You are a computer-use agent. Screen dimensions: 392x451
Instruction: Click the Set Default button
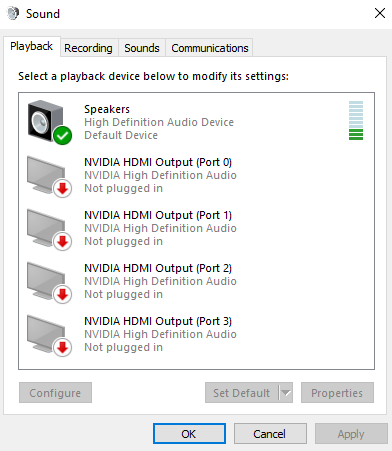[x=242, y=393]
